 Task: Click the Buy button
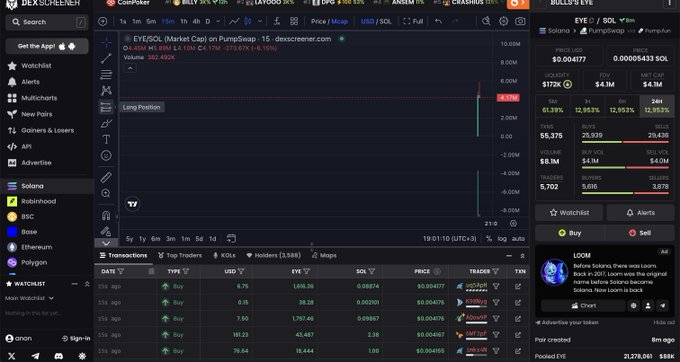[x=569, y=233]
